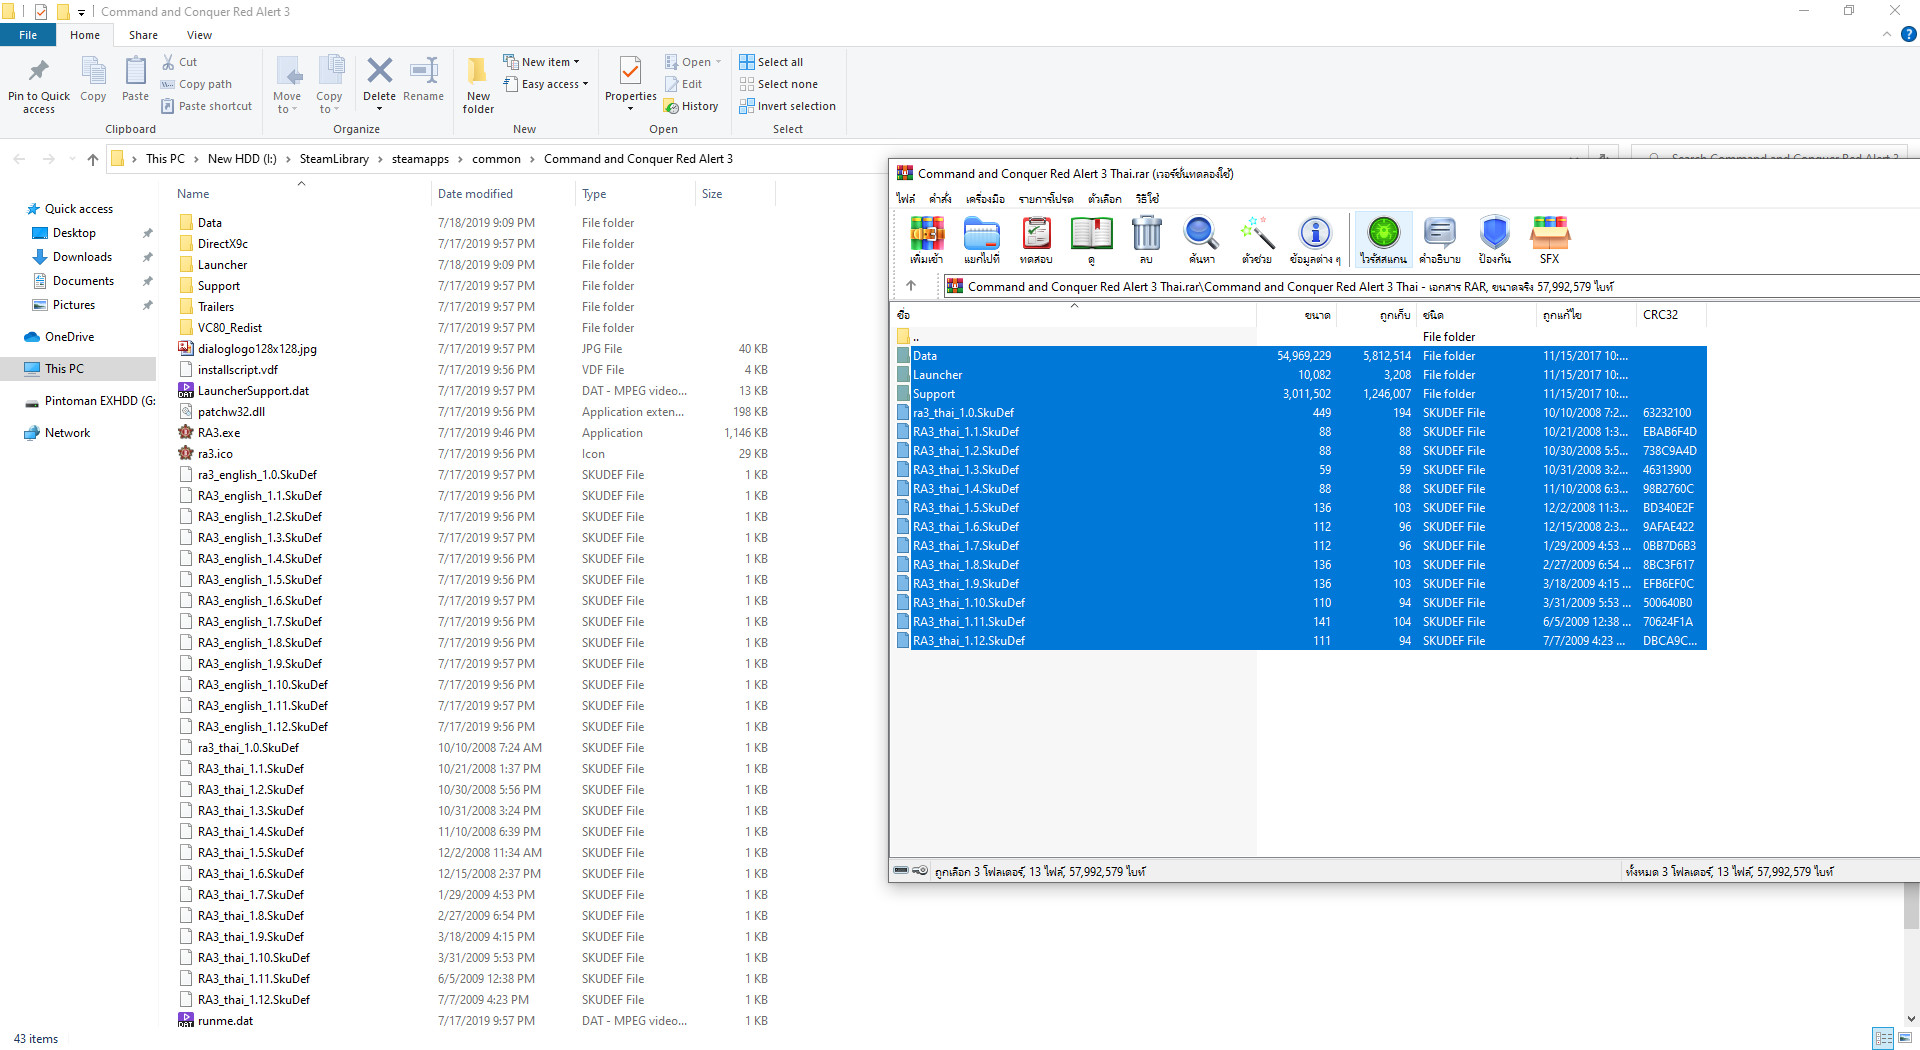This screenshot has height=1050, width=1920.
Task: Switch to the View ribbon tab
Action: [x=199, y=35]
